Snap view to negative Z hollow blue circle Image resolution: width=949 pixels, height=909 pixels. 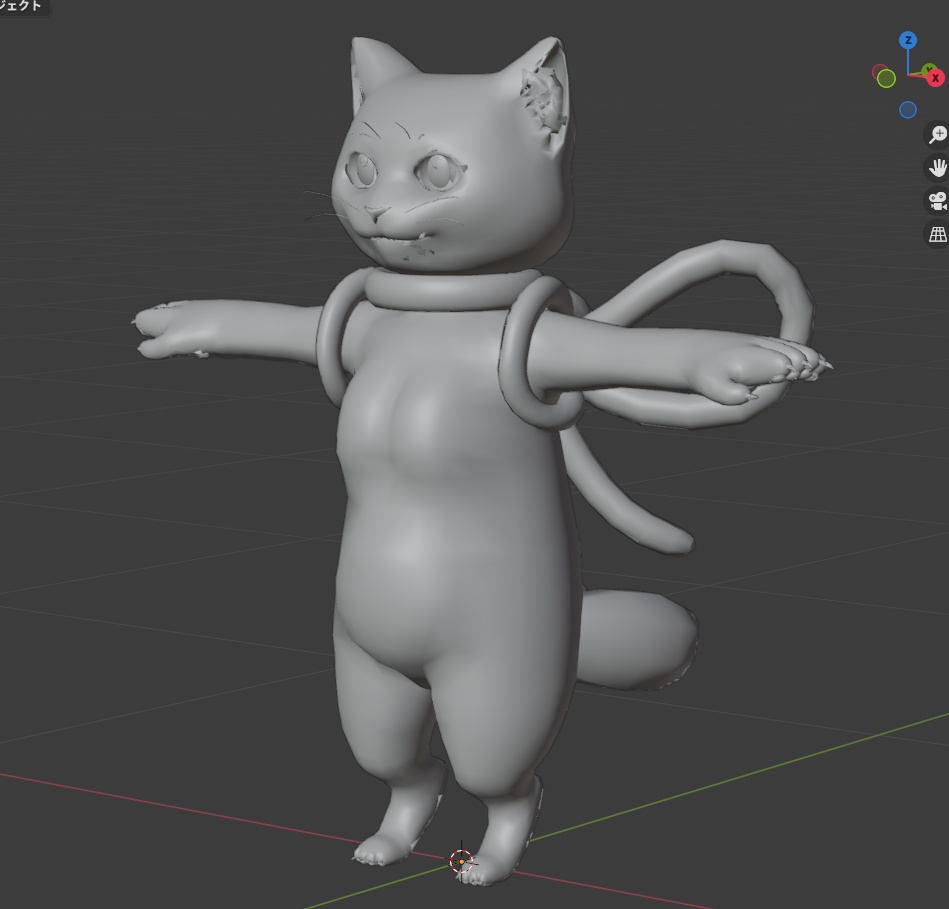click(907, 110)
